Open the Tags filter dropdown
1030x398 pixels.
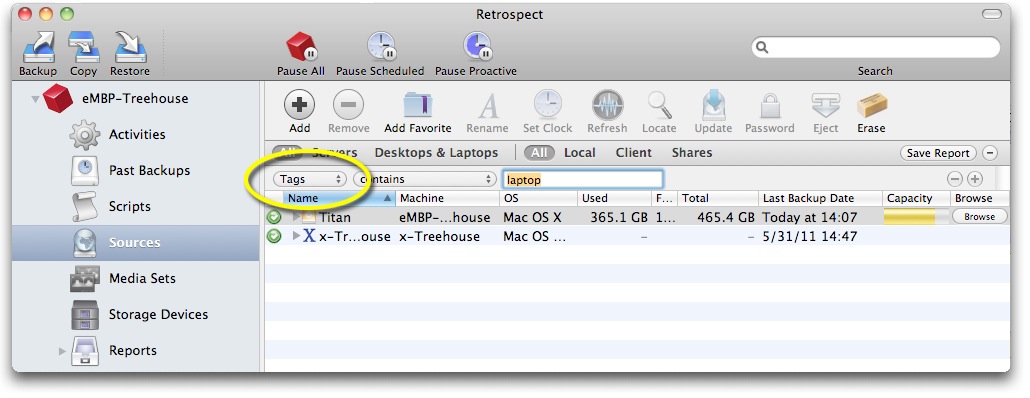(309, 179)
